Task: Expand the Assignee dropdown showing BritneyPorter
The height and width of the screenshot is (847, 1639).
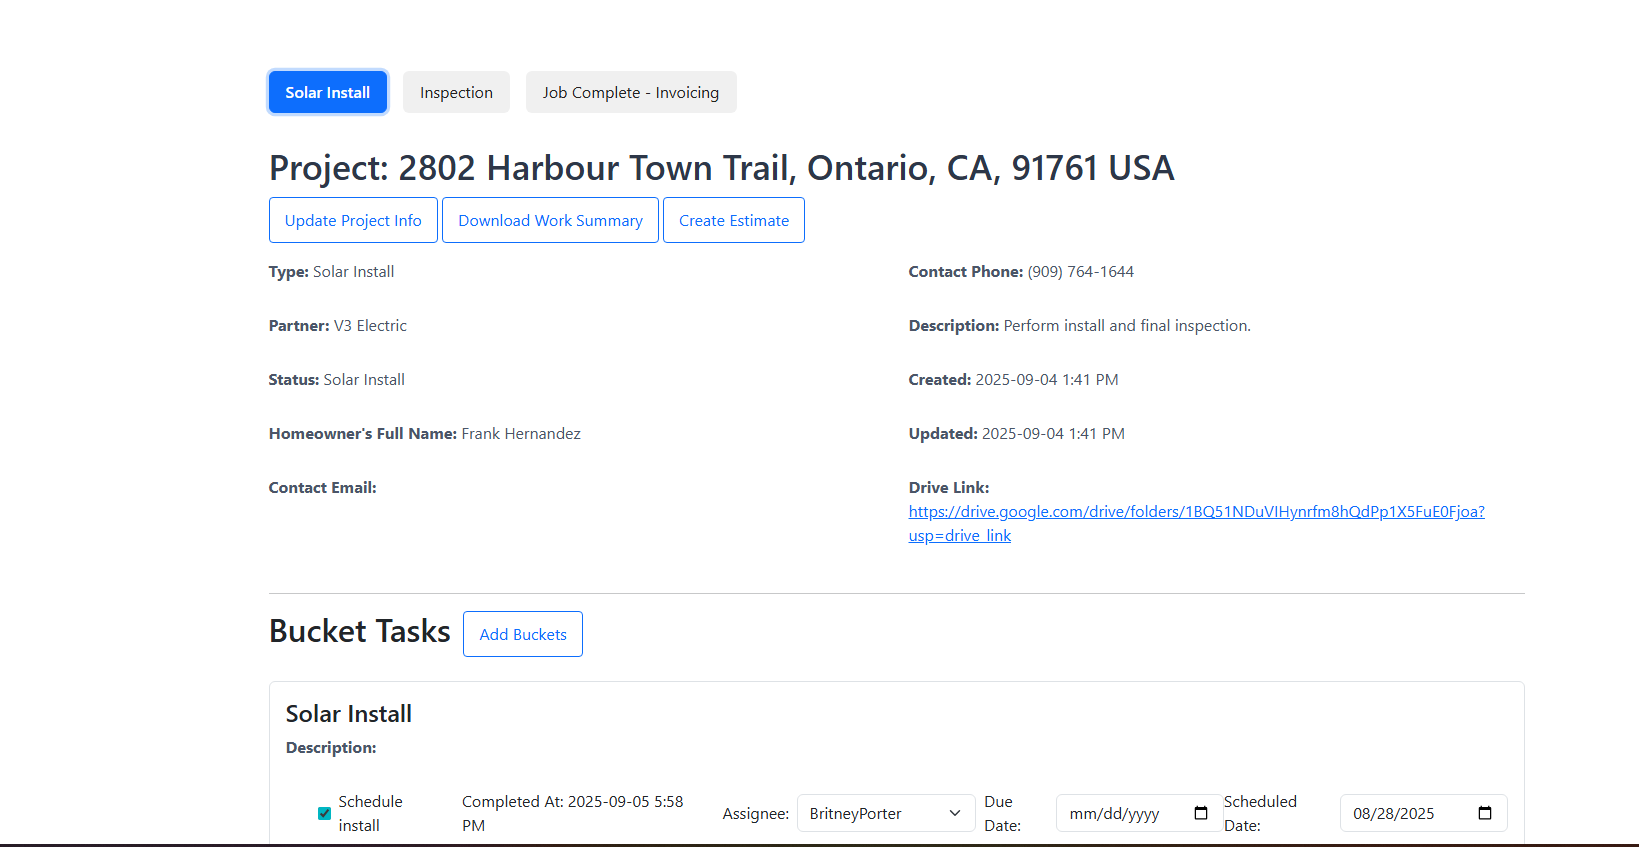Action: [885, 813]
